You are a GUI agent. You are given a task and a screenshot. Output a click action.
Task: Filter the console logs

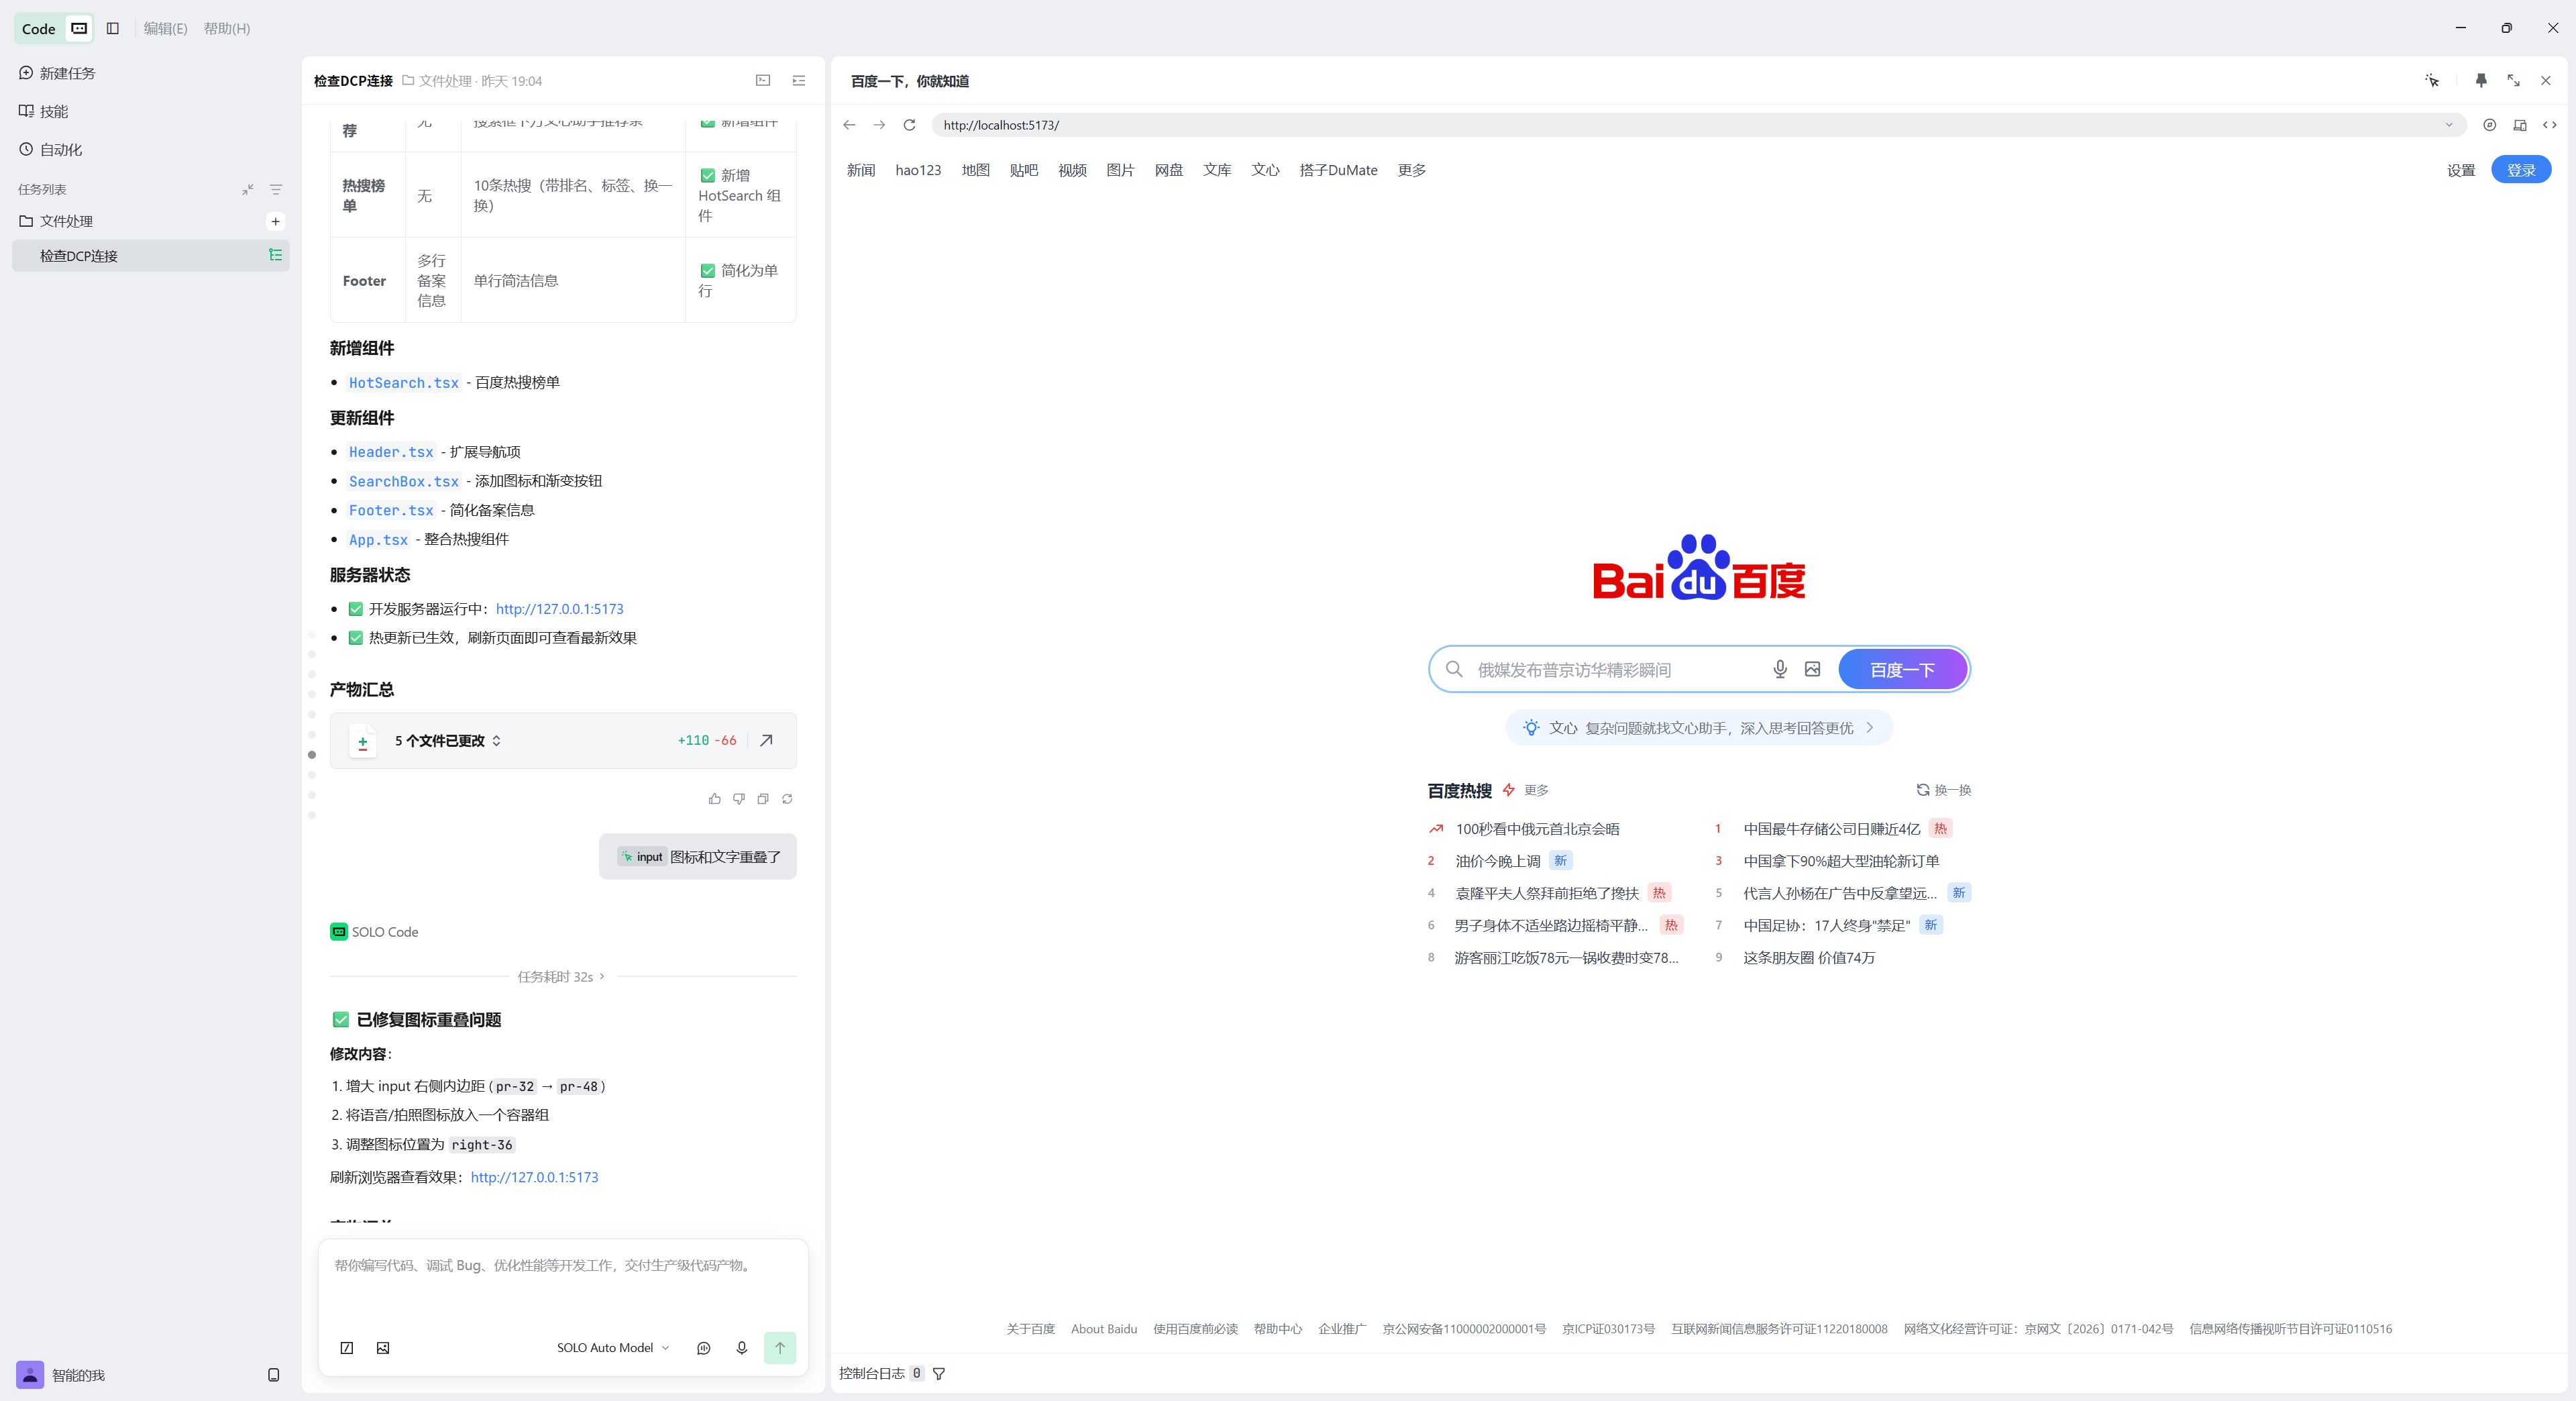tap(939, 1373)
